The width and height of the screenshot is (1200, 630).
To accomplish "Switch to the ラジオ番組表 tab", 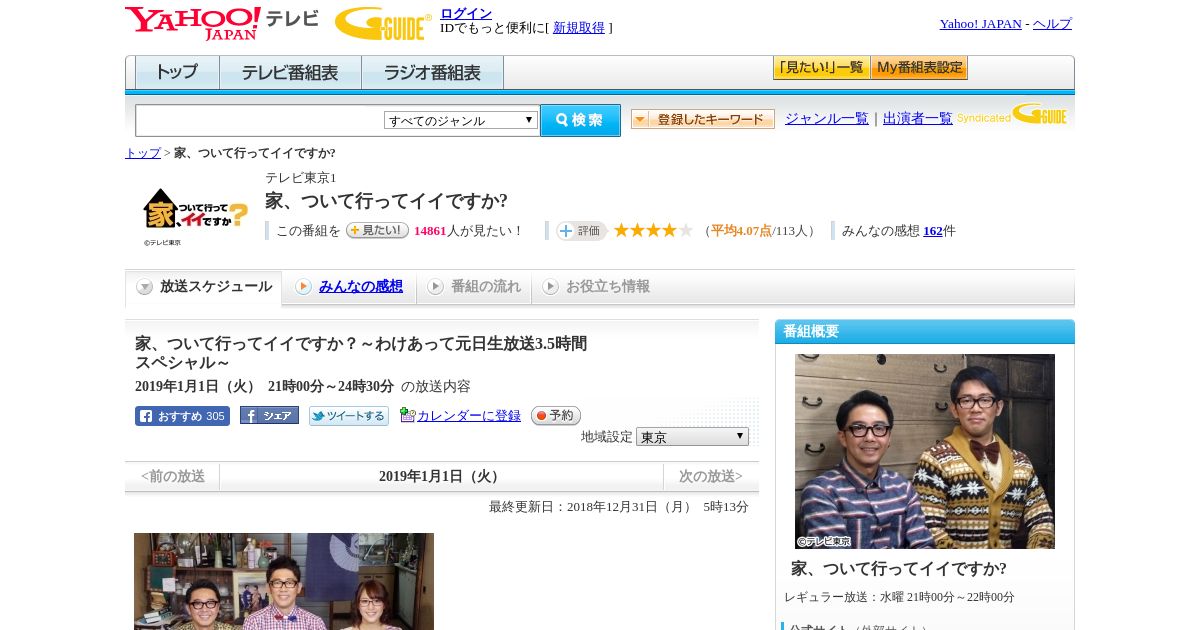I will pyautogui.click(x=432, y=73).
